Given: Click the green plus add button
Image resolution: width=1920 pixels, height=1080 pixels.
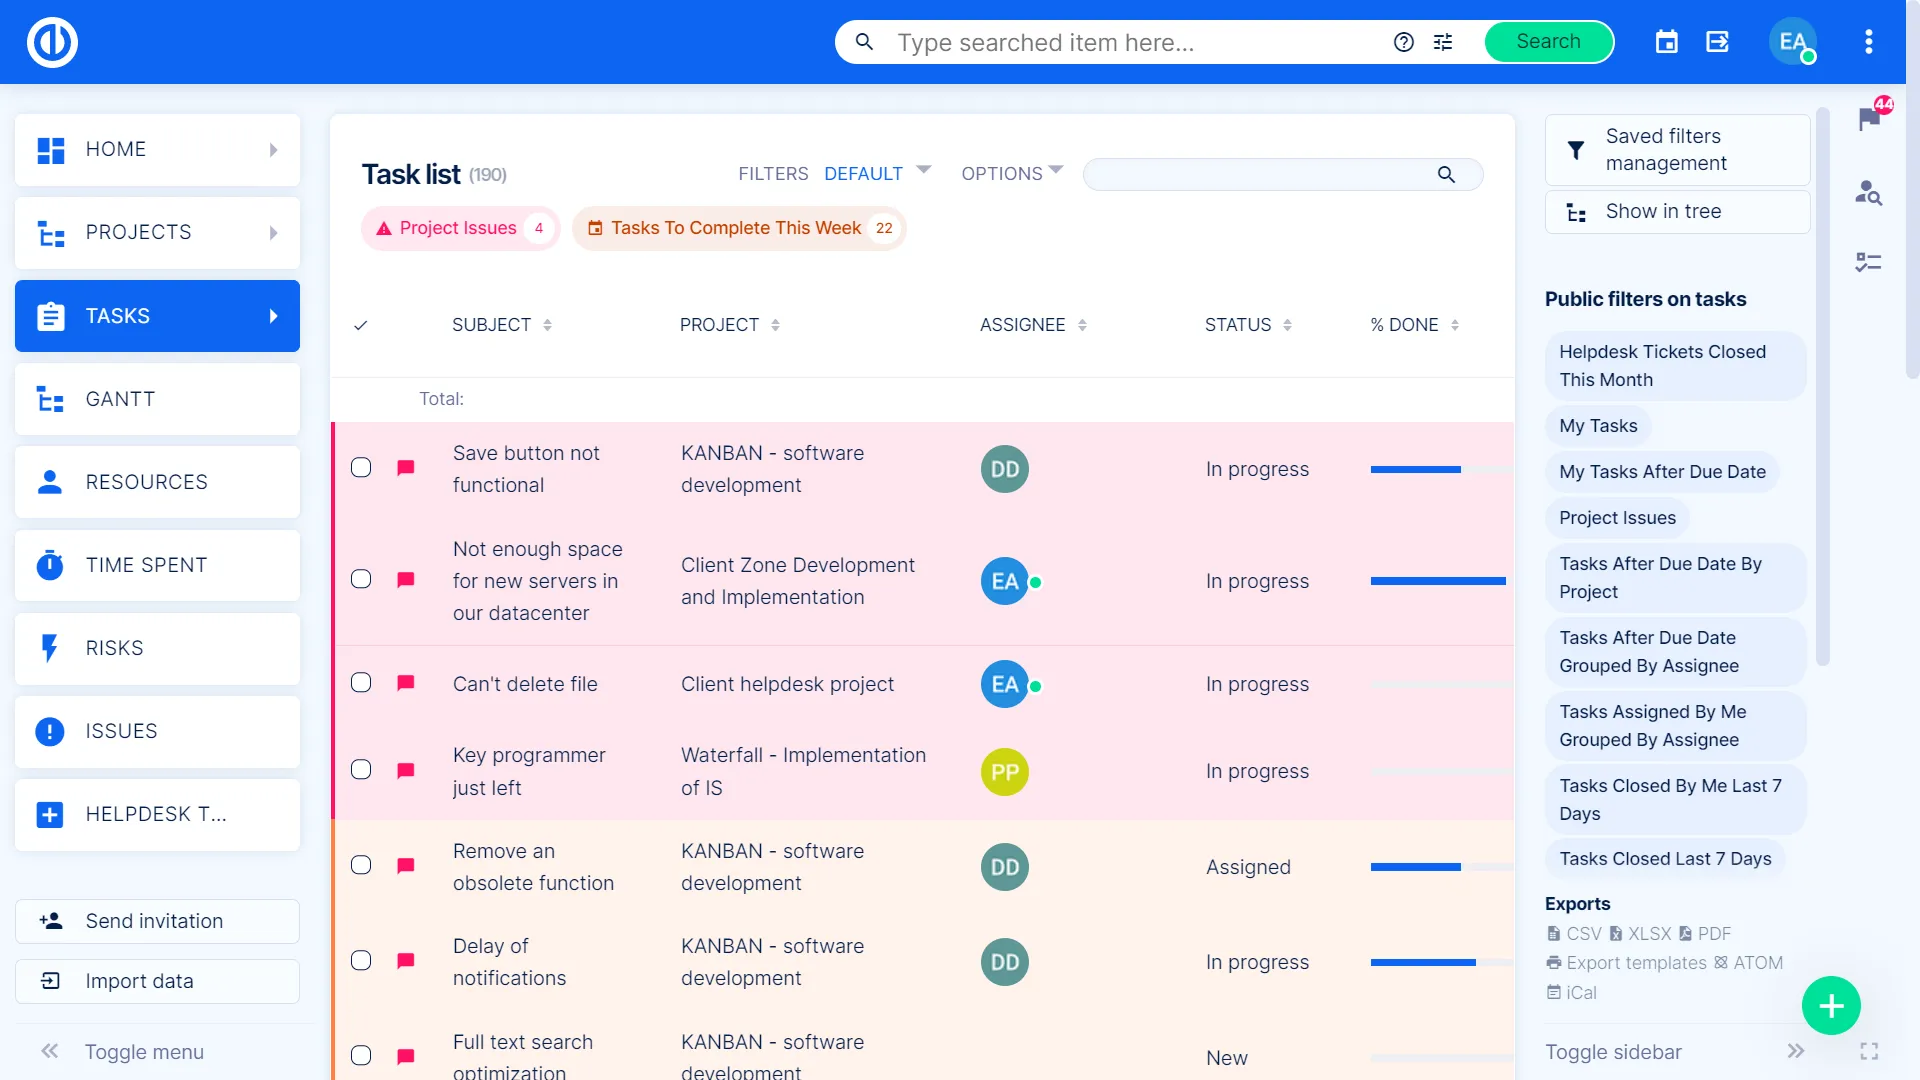Looking at the screenshot, I should pos(1831,1006).
